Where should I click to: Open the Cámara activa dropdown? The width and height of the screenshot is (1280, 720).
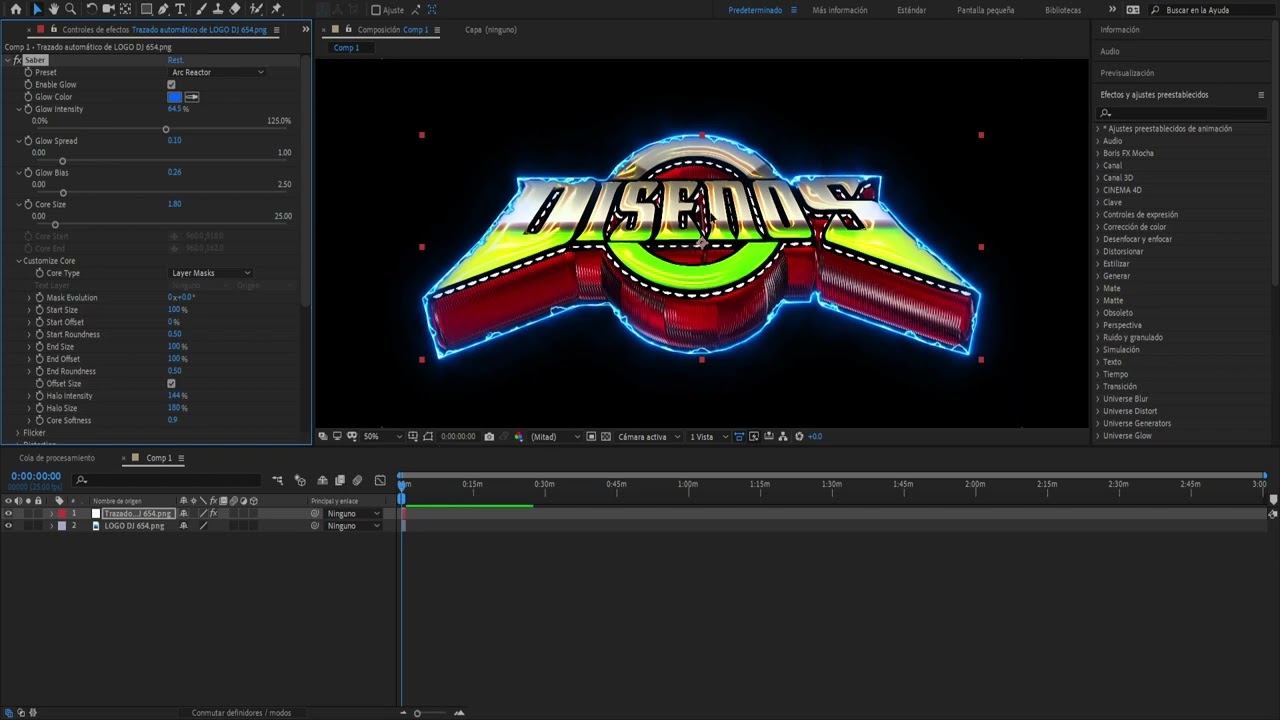(649, 436)
